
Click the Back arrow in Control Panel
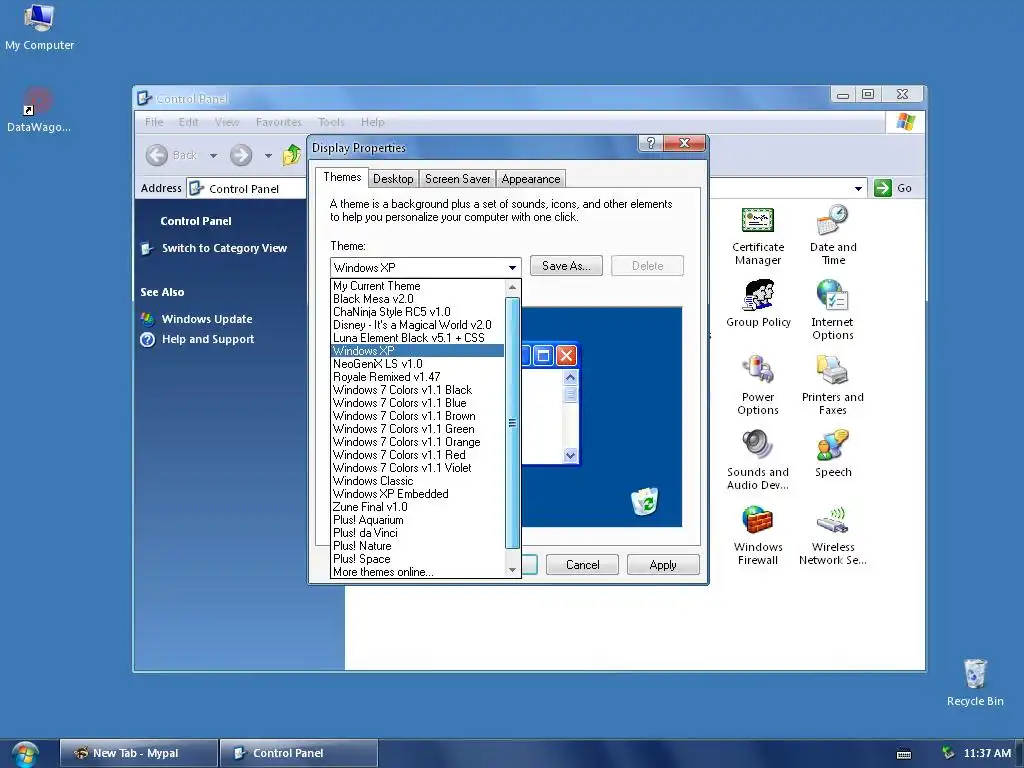[x=157, y=155]
